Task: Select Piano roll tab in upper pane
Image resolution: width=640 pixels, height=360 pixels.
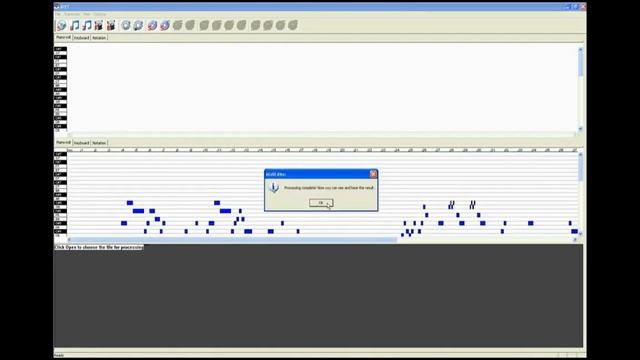Action: tap(63, 38)
